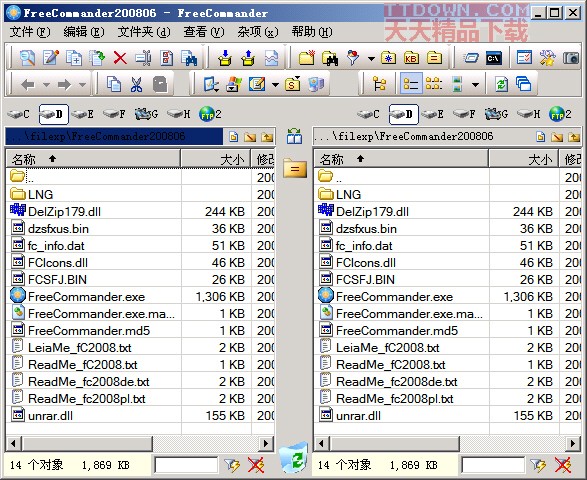
Task: Open the 查看(V) menu
Action: tap(203, 32)
